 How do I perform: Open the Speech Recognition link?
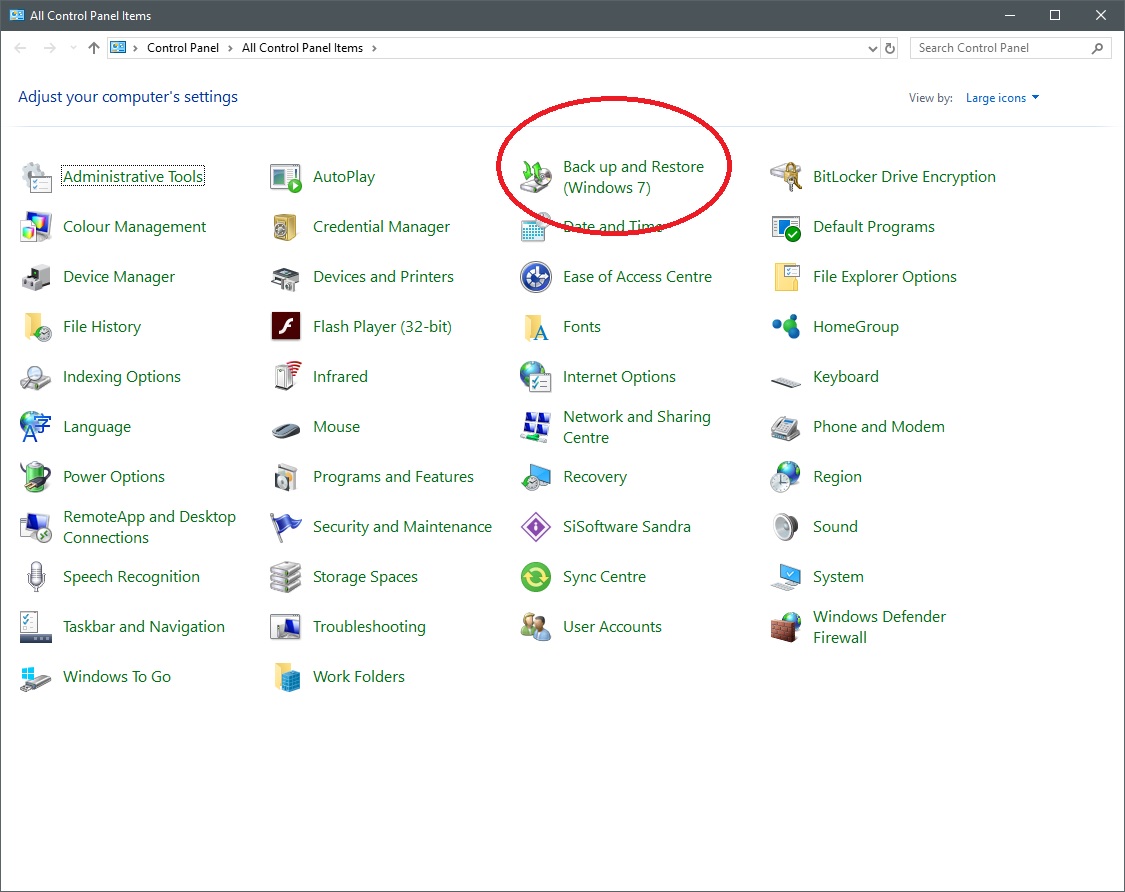131,577
